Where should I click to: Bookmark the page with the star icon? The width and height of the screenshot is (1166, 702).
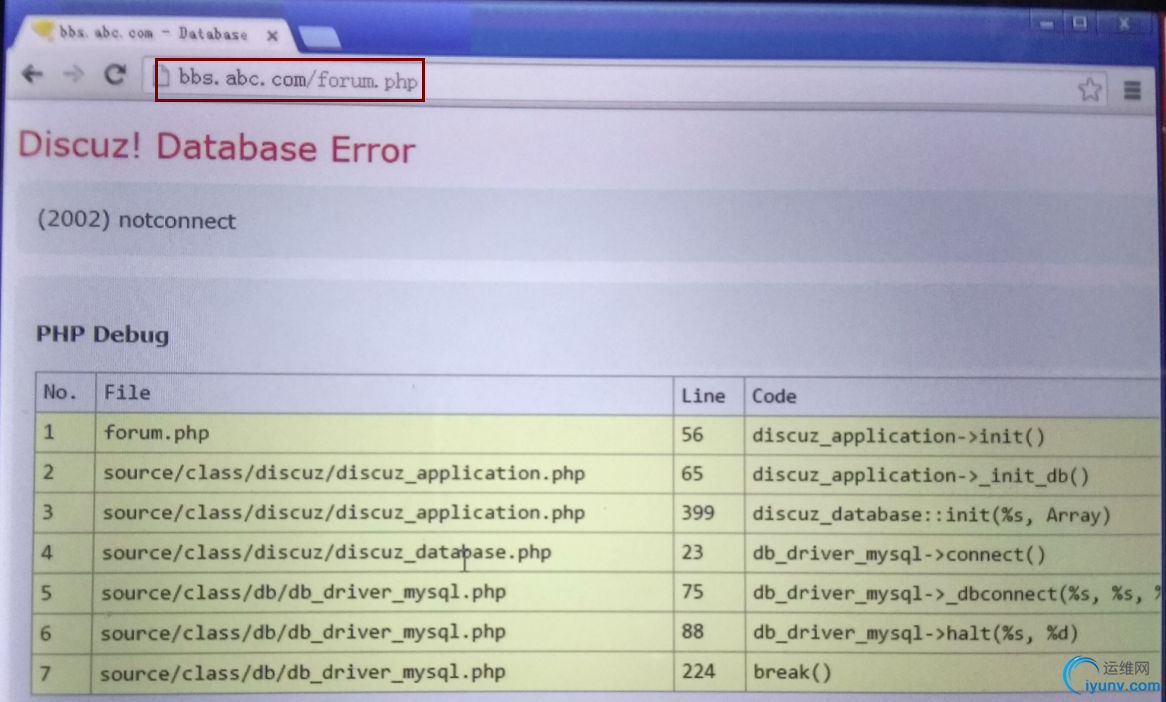click(1089, 89)
